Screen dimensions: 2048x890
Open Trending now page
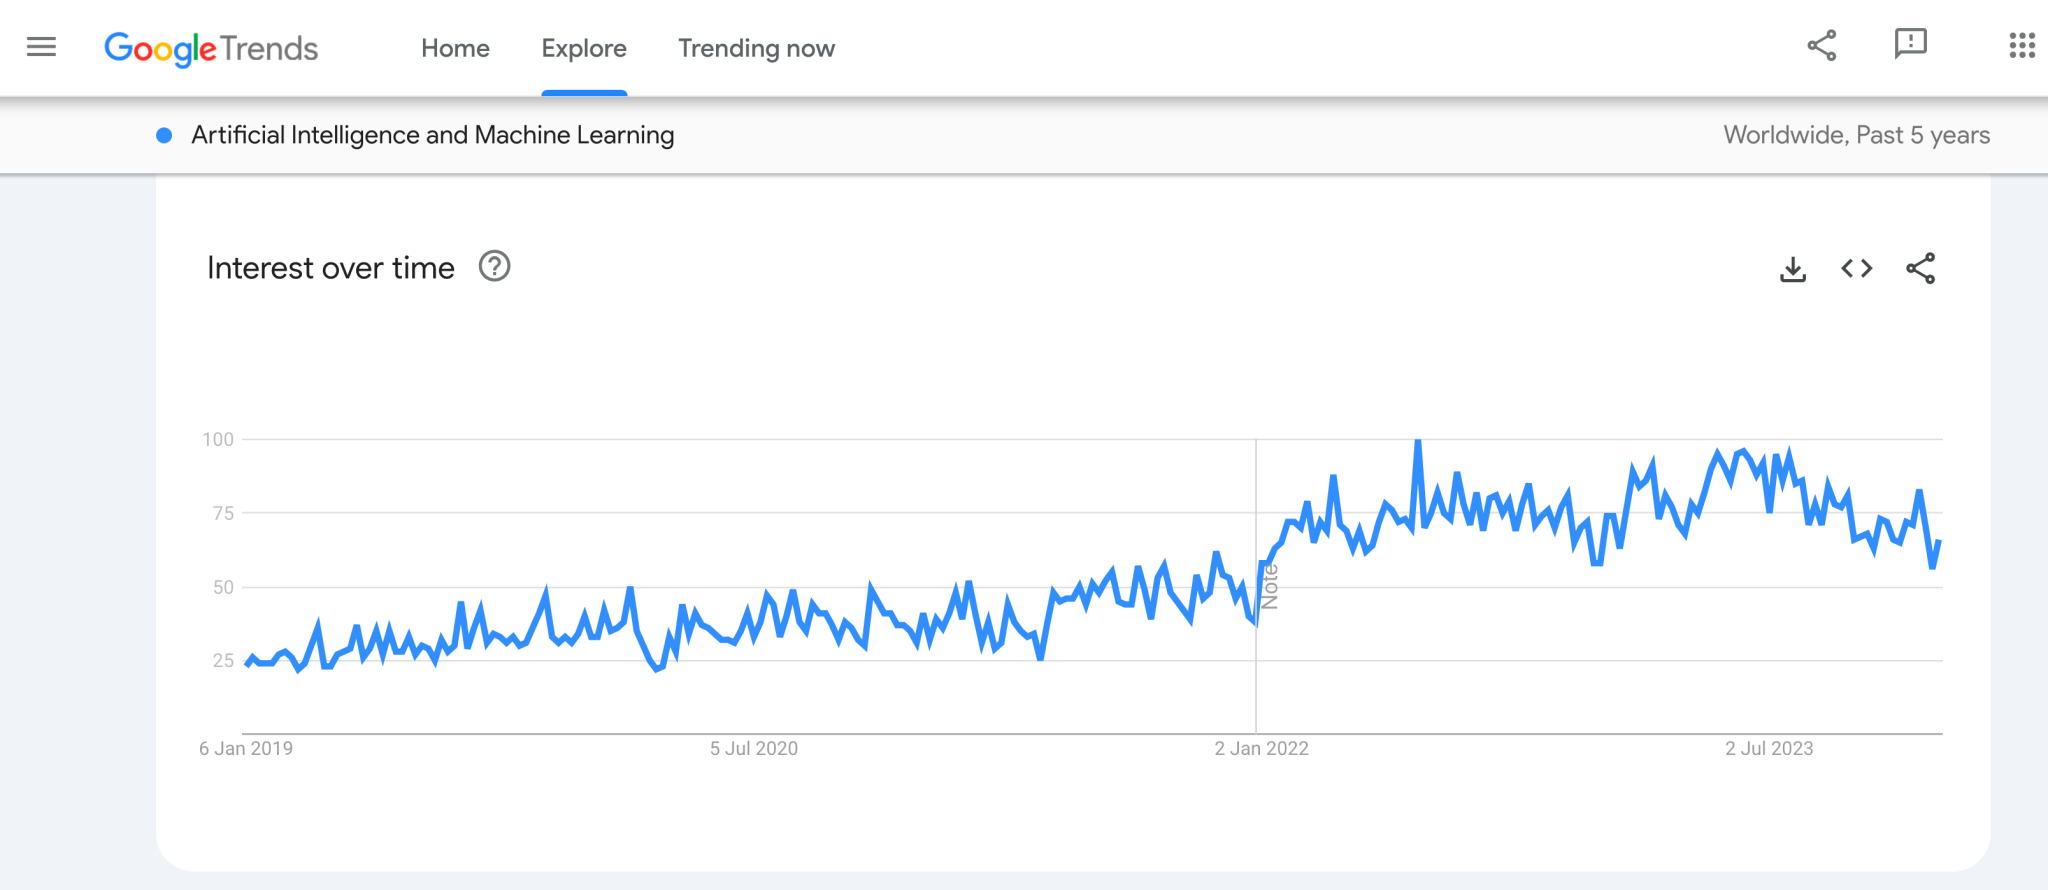pos(756,48)
